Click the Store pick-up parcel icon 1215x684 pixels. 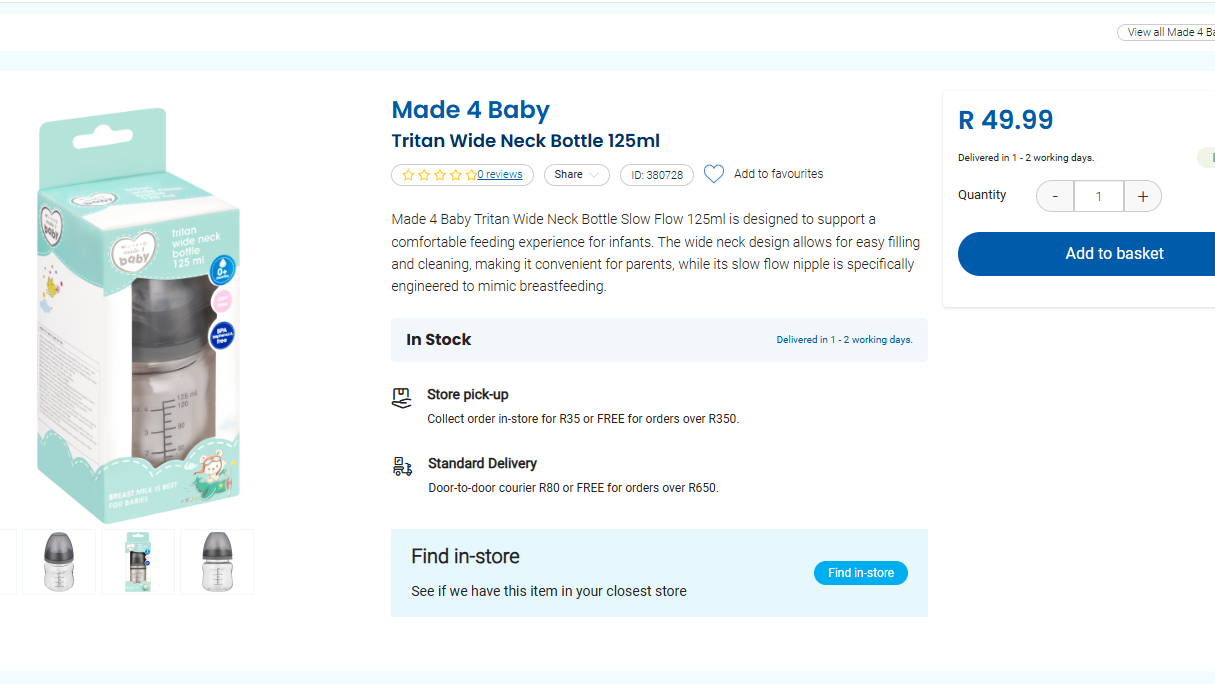pos(401,398)
